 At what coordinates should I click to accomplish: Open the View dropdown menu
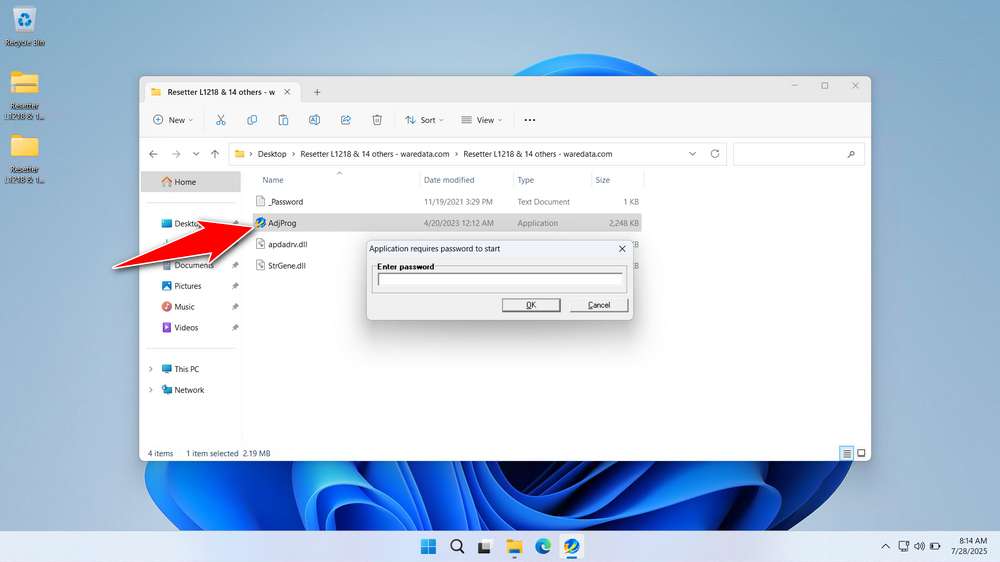[x=482, y=120]
